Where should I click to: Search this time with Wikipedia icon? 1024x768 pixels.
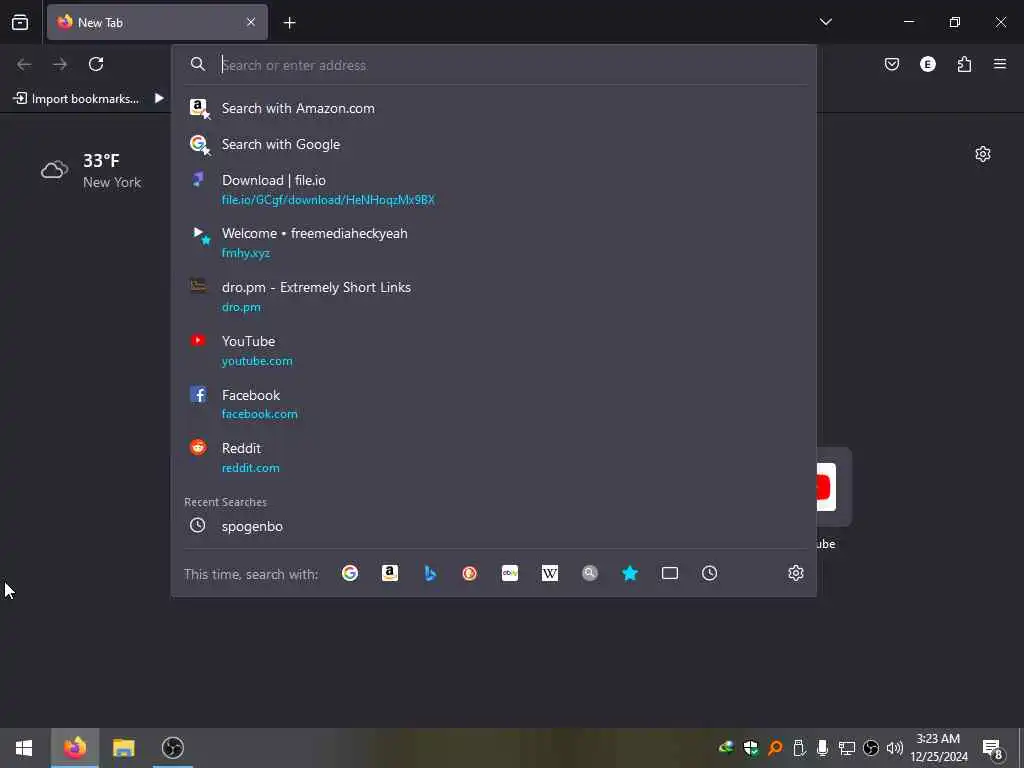[x=550, y=573]
